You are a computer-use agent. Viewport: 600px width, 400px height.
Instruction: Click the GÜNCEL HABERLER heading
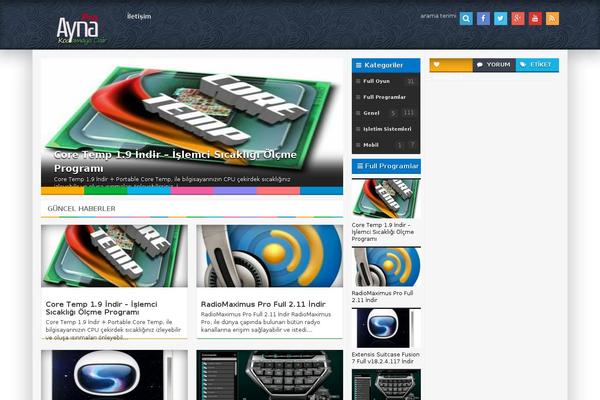coord(81,209)
